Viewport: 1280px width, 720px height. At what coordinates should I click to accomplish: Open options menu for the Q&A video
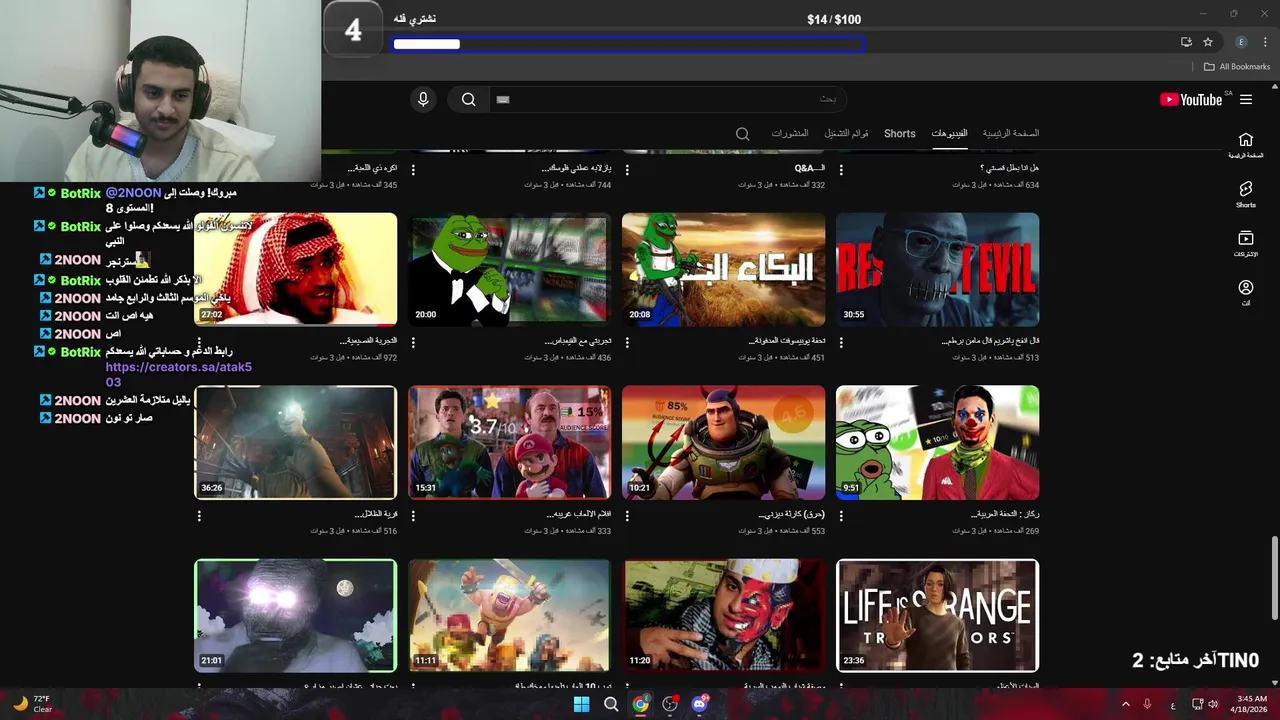click(x=627, y=170)
